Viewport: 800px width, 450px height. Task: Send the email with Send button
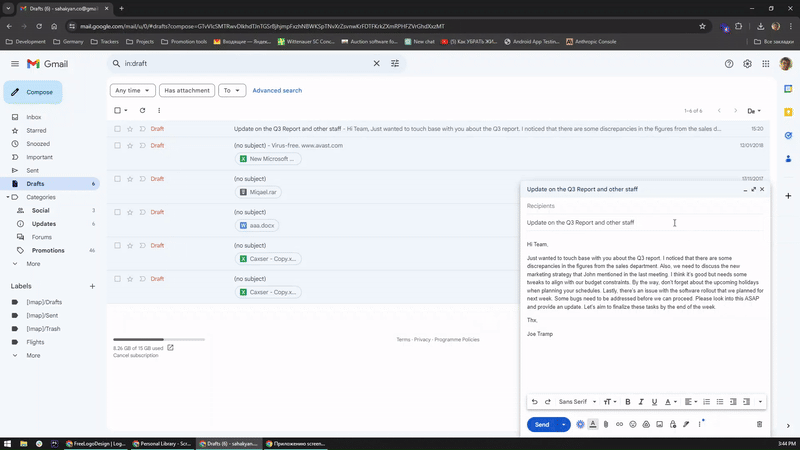coord(542,424)
